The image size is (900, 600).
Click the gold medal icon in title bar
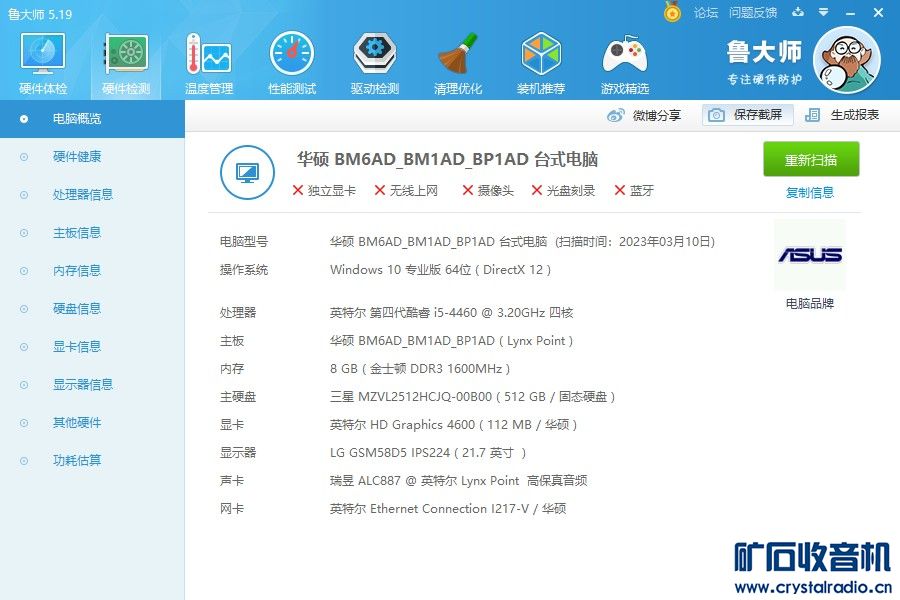tap(672, 12)
